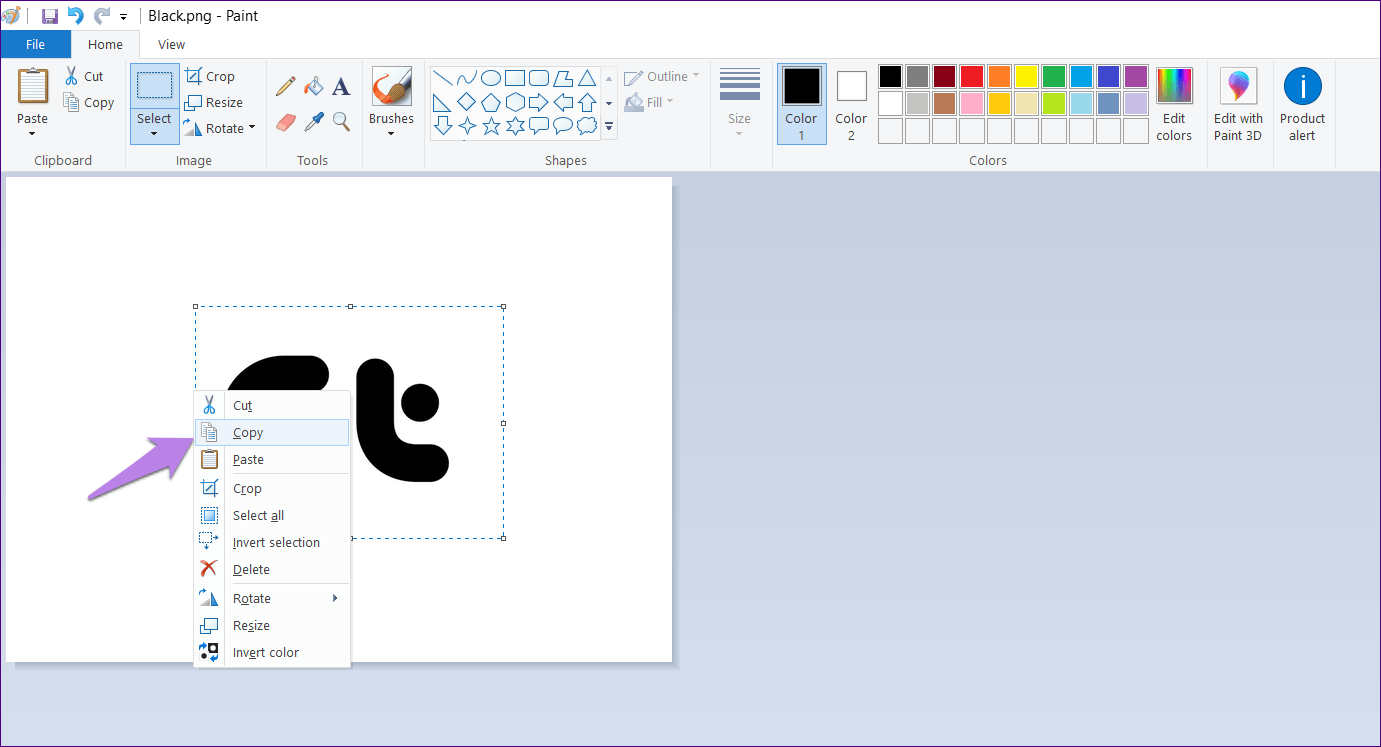Select the five-point star shape
The height and width of the screenshot is (747, 1381).
point(491,126)
